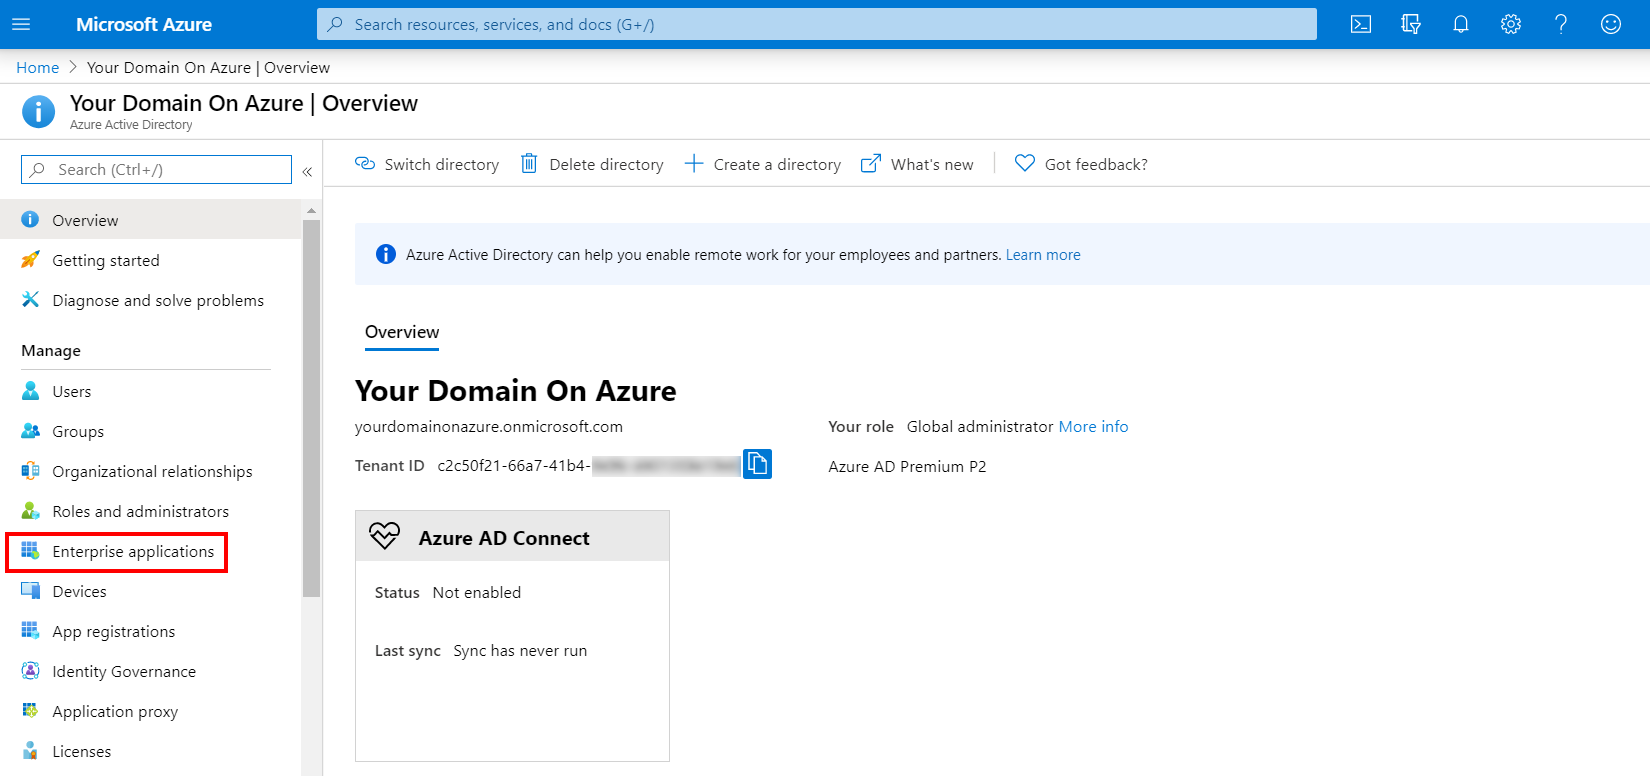Click the sidebar scrollbar up arrow
The image size is (1650, 776).
pyautogui.click(x=311, y=211)
